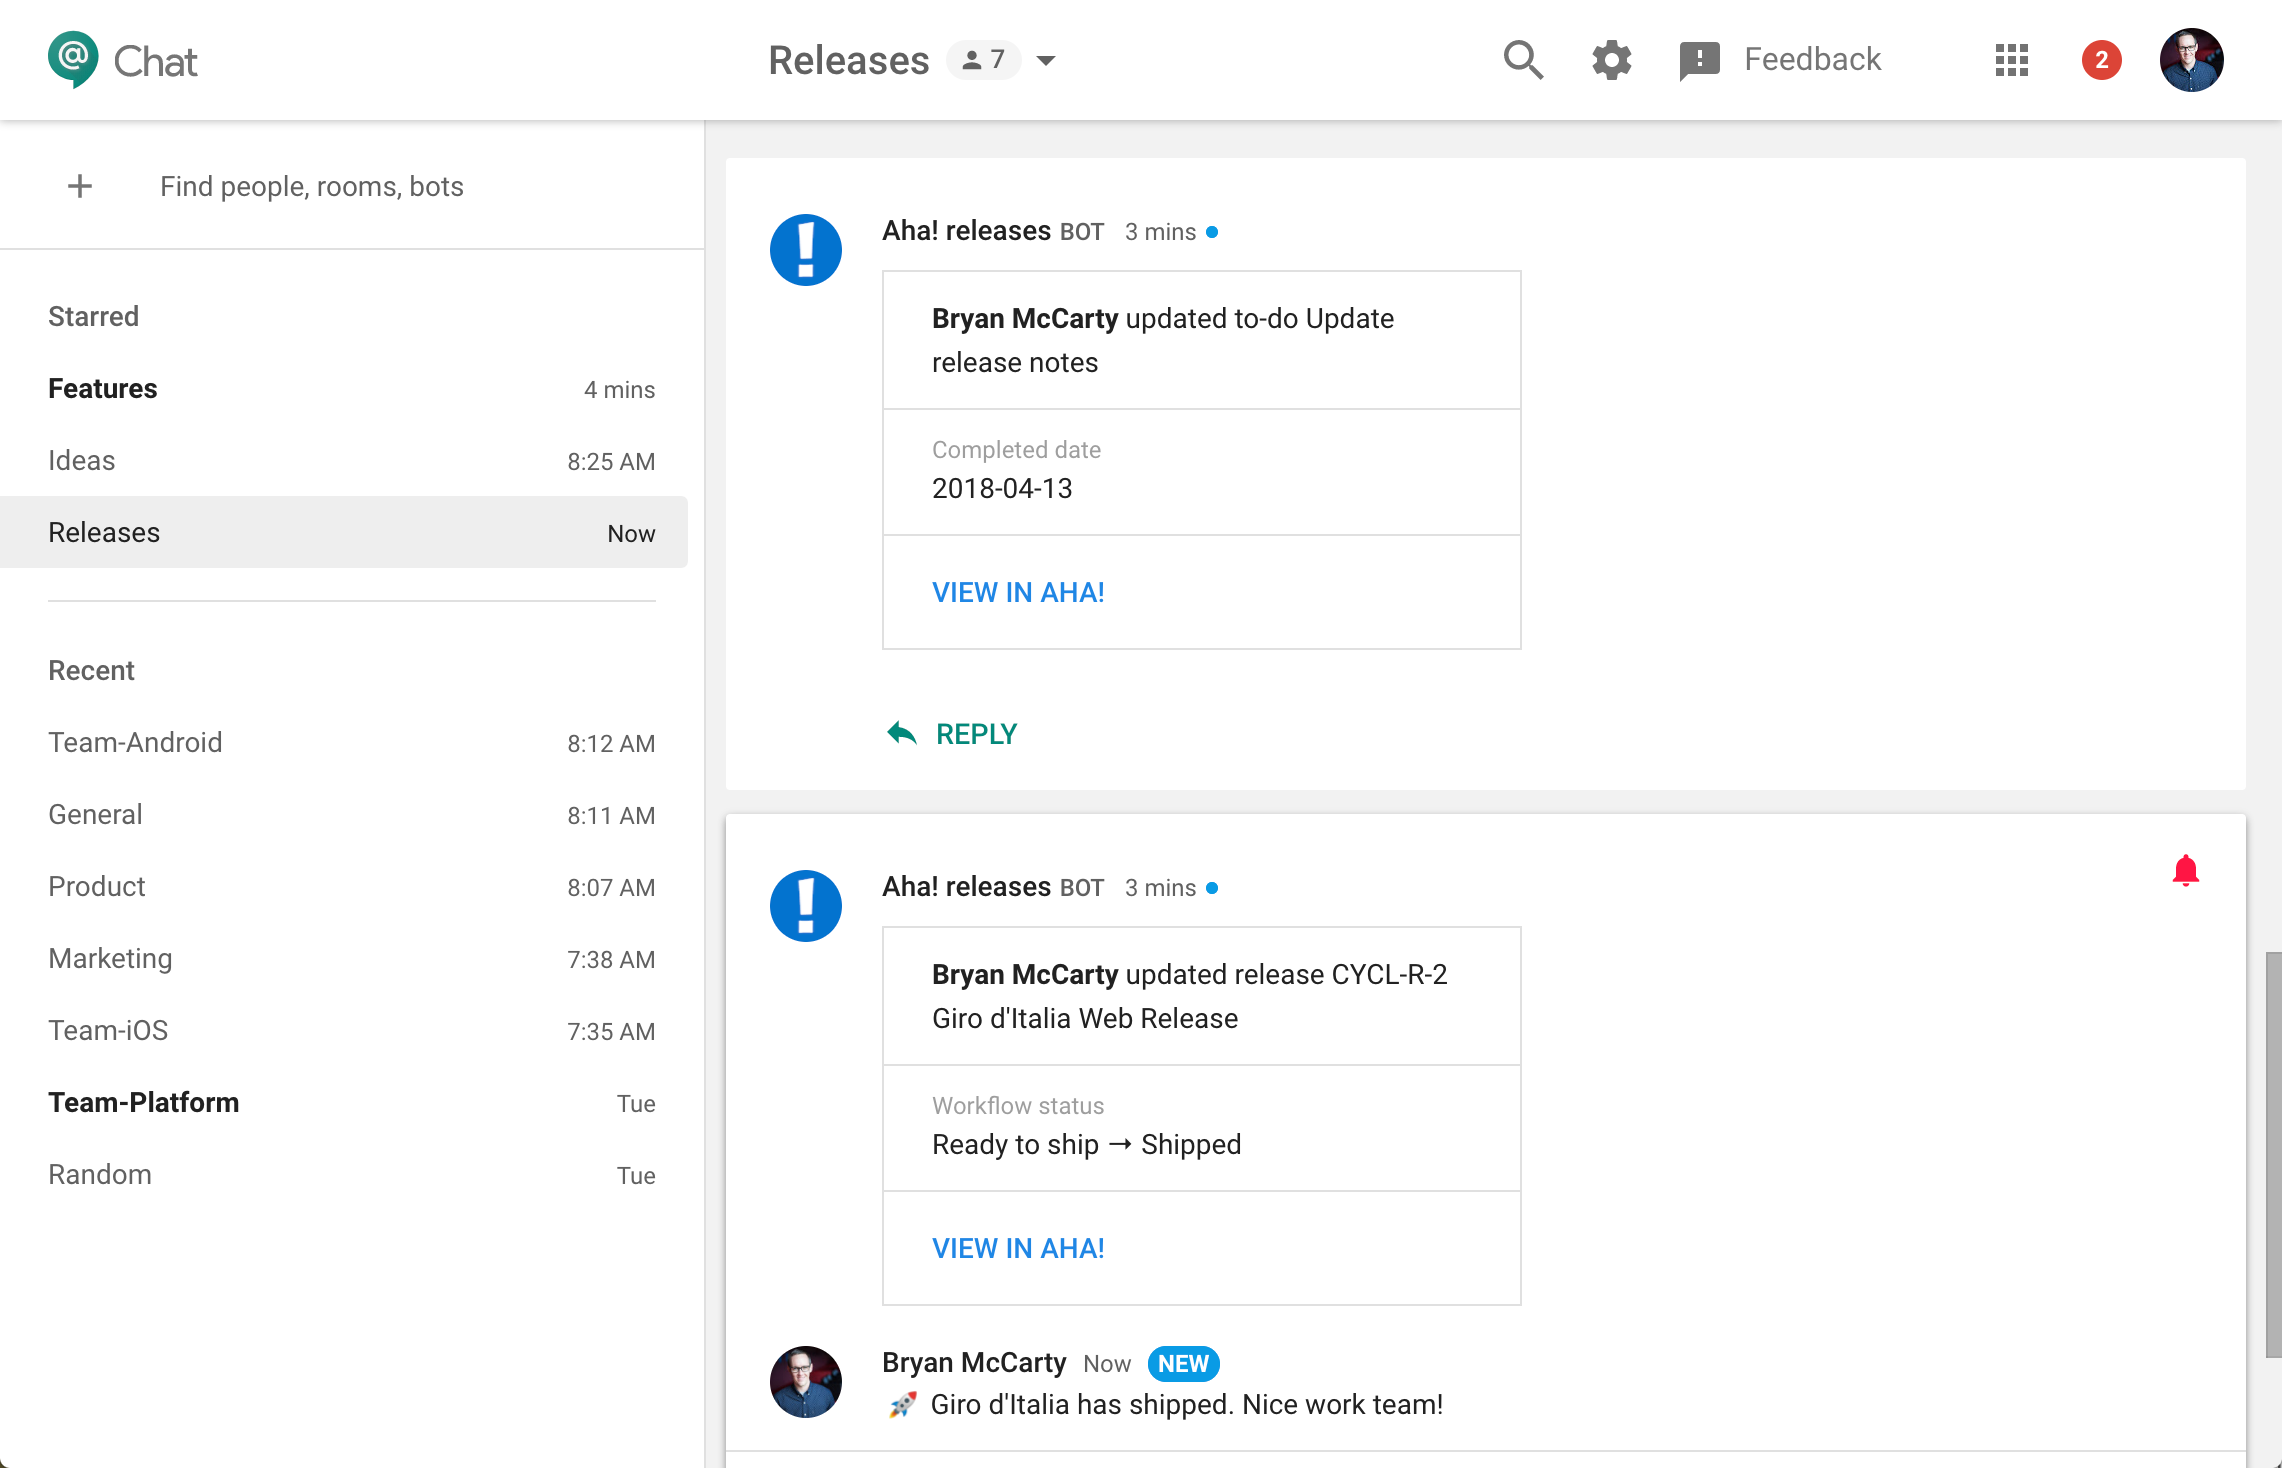Open search from the top bar
The width and height of the screenshot is (2282, 1468).
[1523, 60]
